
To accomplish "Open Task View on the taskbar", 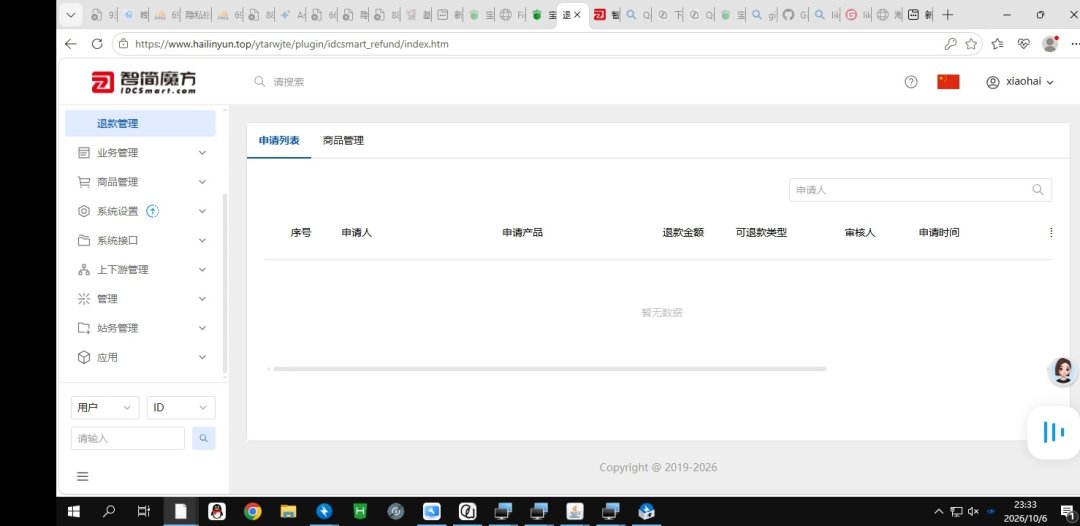I will 143,512.
